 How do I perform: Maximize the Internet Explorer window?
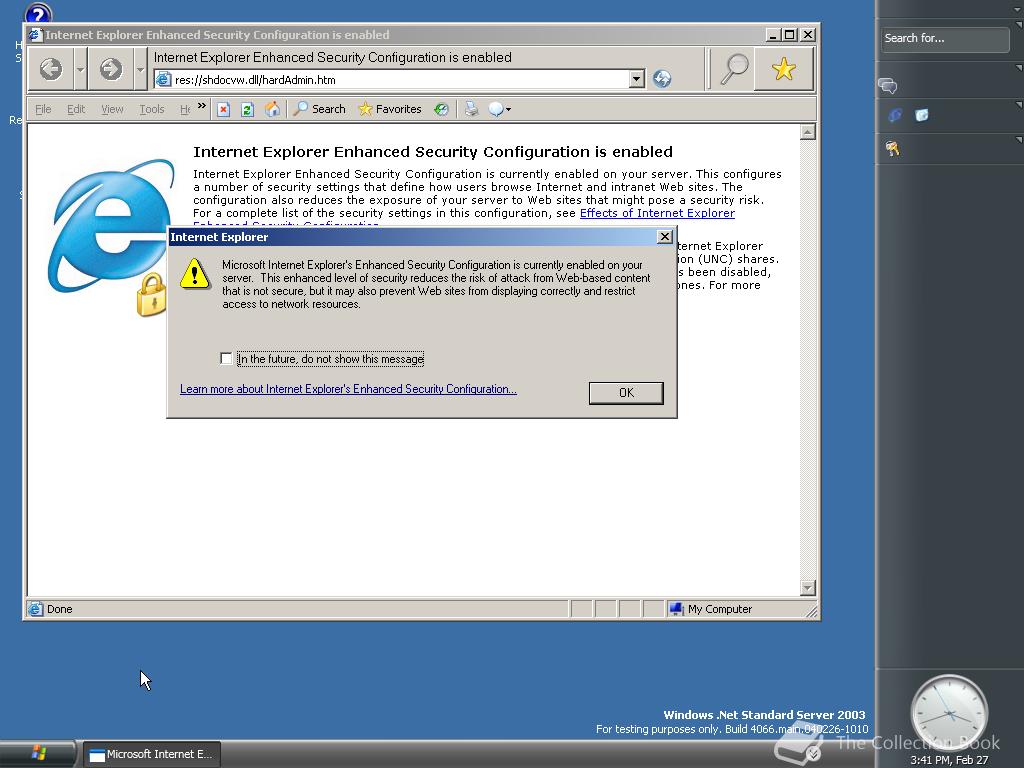coord(790,35)
